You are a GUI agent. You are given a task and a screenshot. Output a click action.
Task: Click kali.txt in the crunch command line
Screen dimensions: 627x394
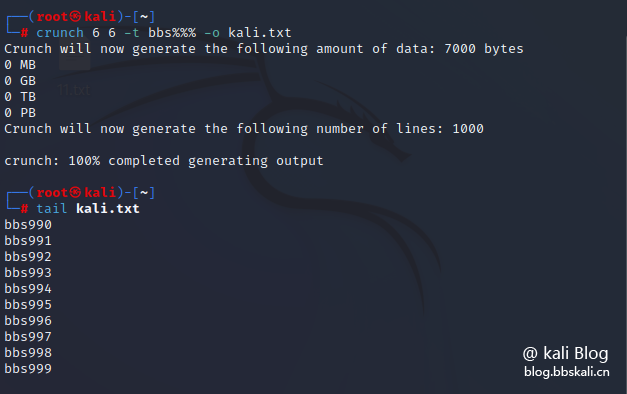(260, 33)
